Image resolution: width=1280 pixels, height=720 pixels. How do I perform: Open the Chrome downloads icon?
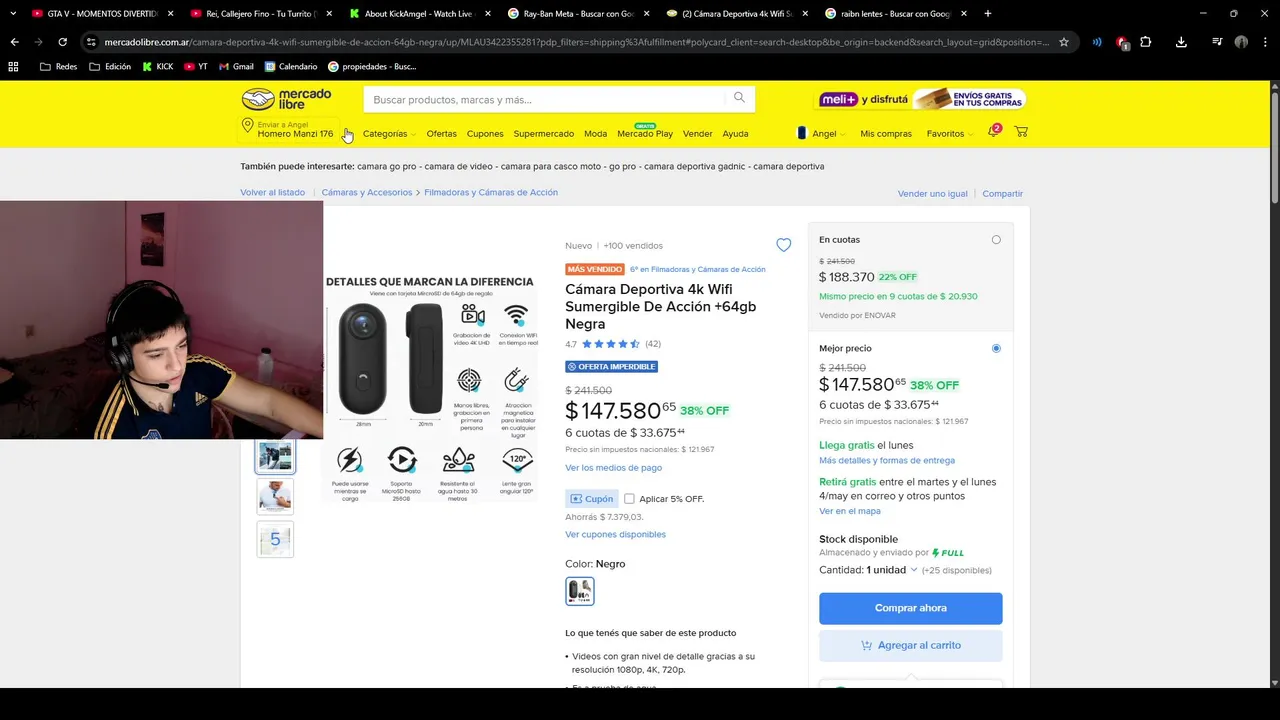click(1181, 42)
